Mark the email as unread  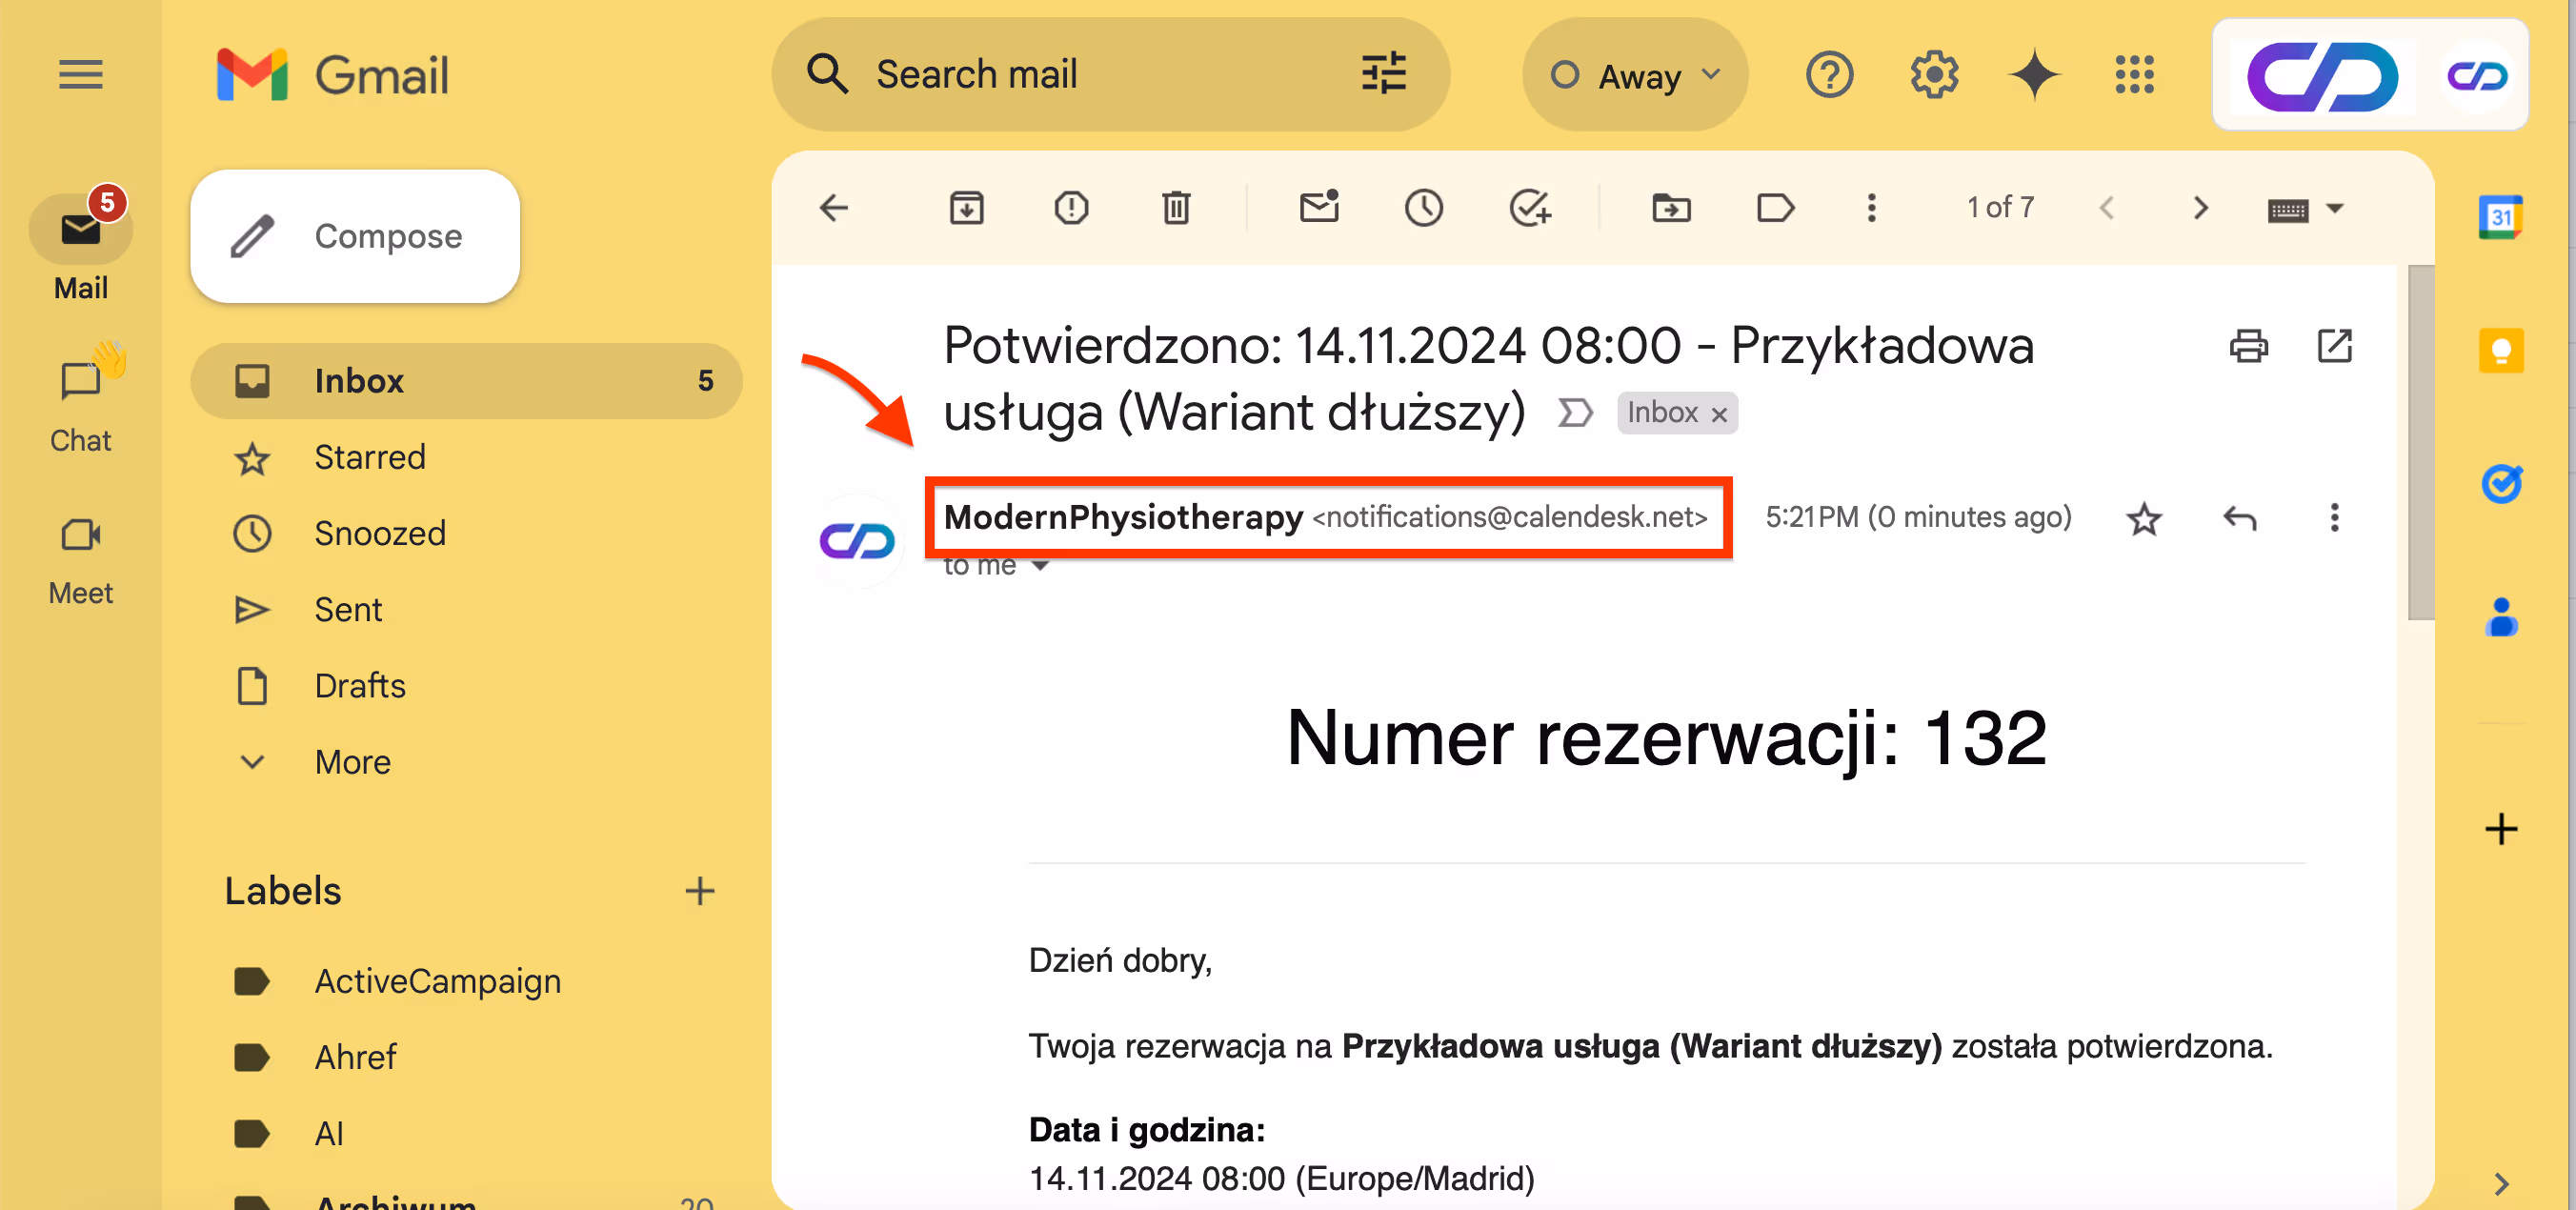click(1319, 207)
